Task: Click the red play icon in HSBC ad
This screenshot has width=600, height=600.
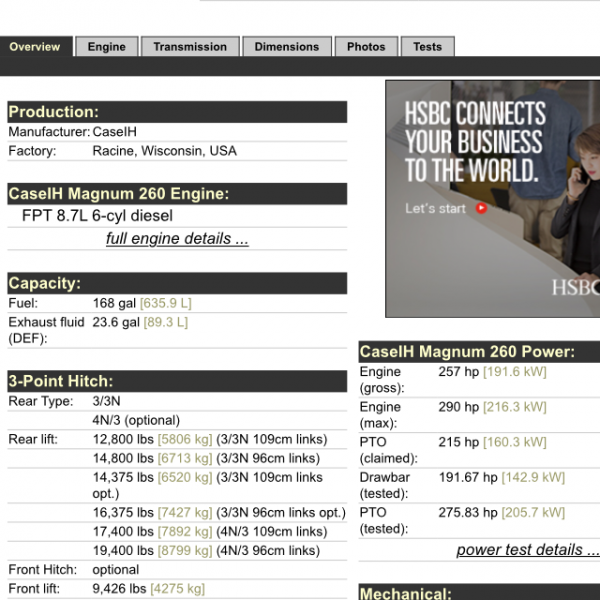Action: pyautogui.click(x=481, y=208)
